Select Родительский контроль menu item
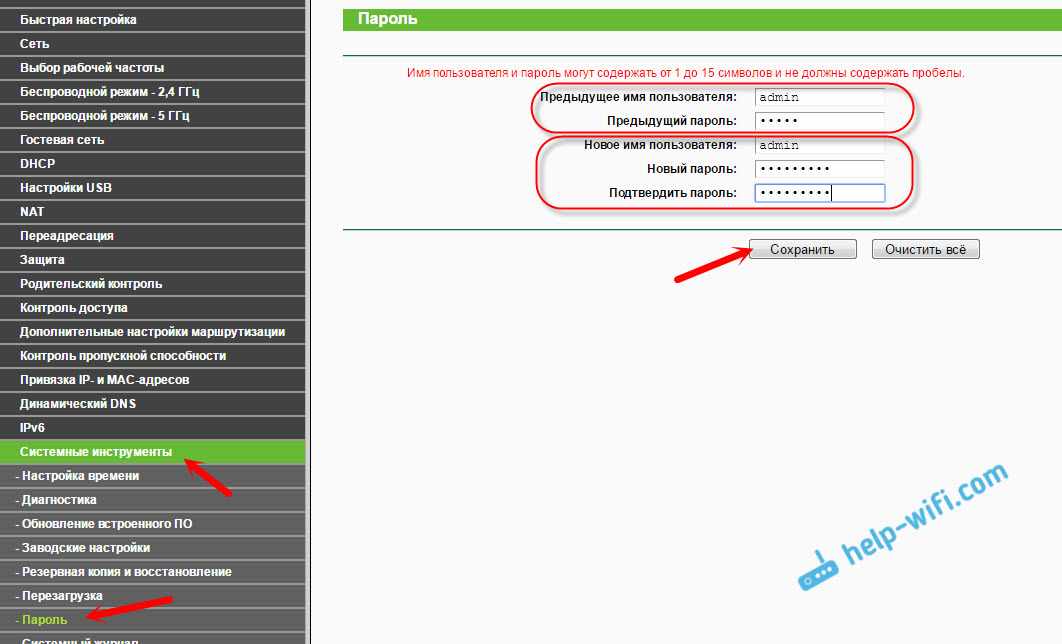 pos(91,284)
